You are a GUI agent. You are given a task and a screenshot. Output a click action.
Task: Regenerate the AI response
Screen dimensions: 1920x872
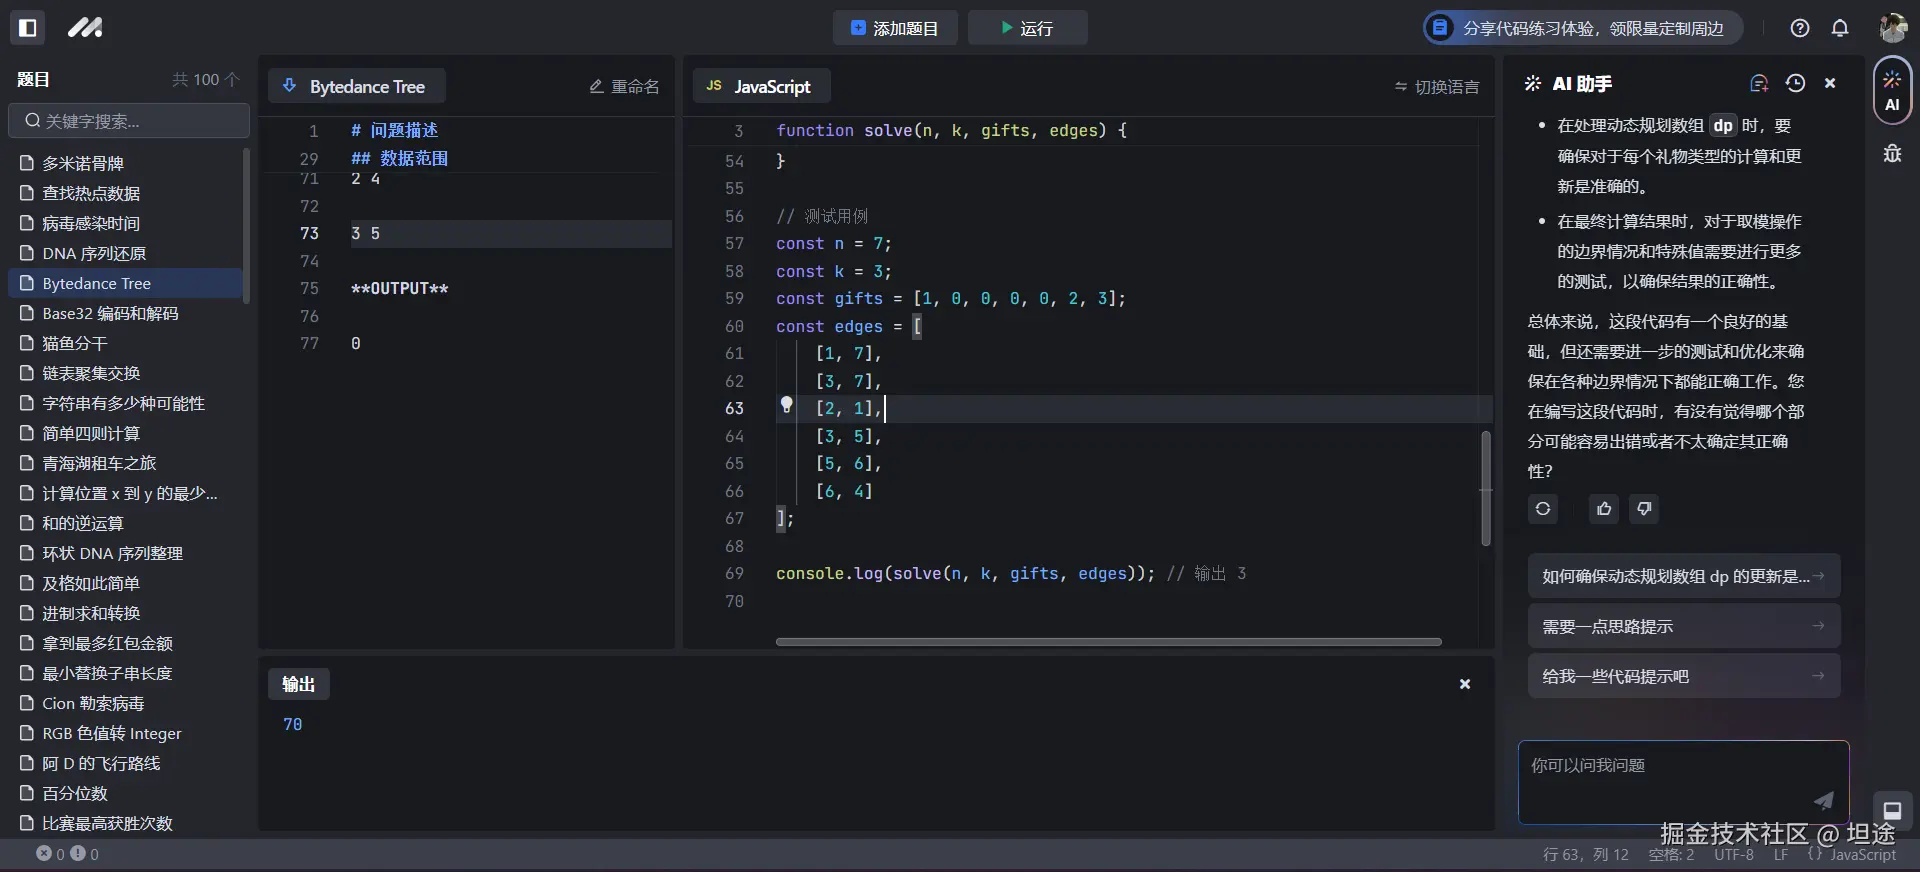tap(1543, 509)
